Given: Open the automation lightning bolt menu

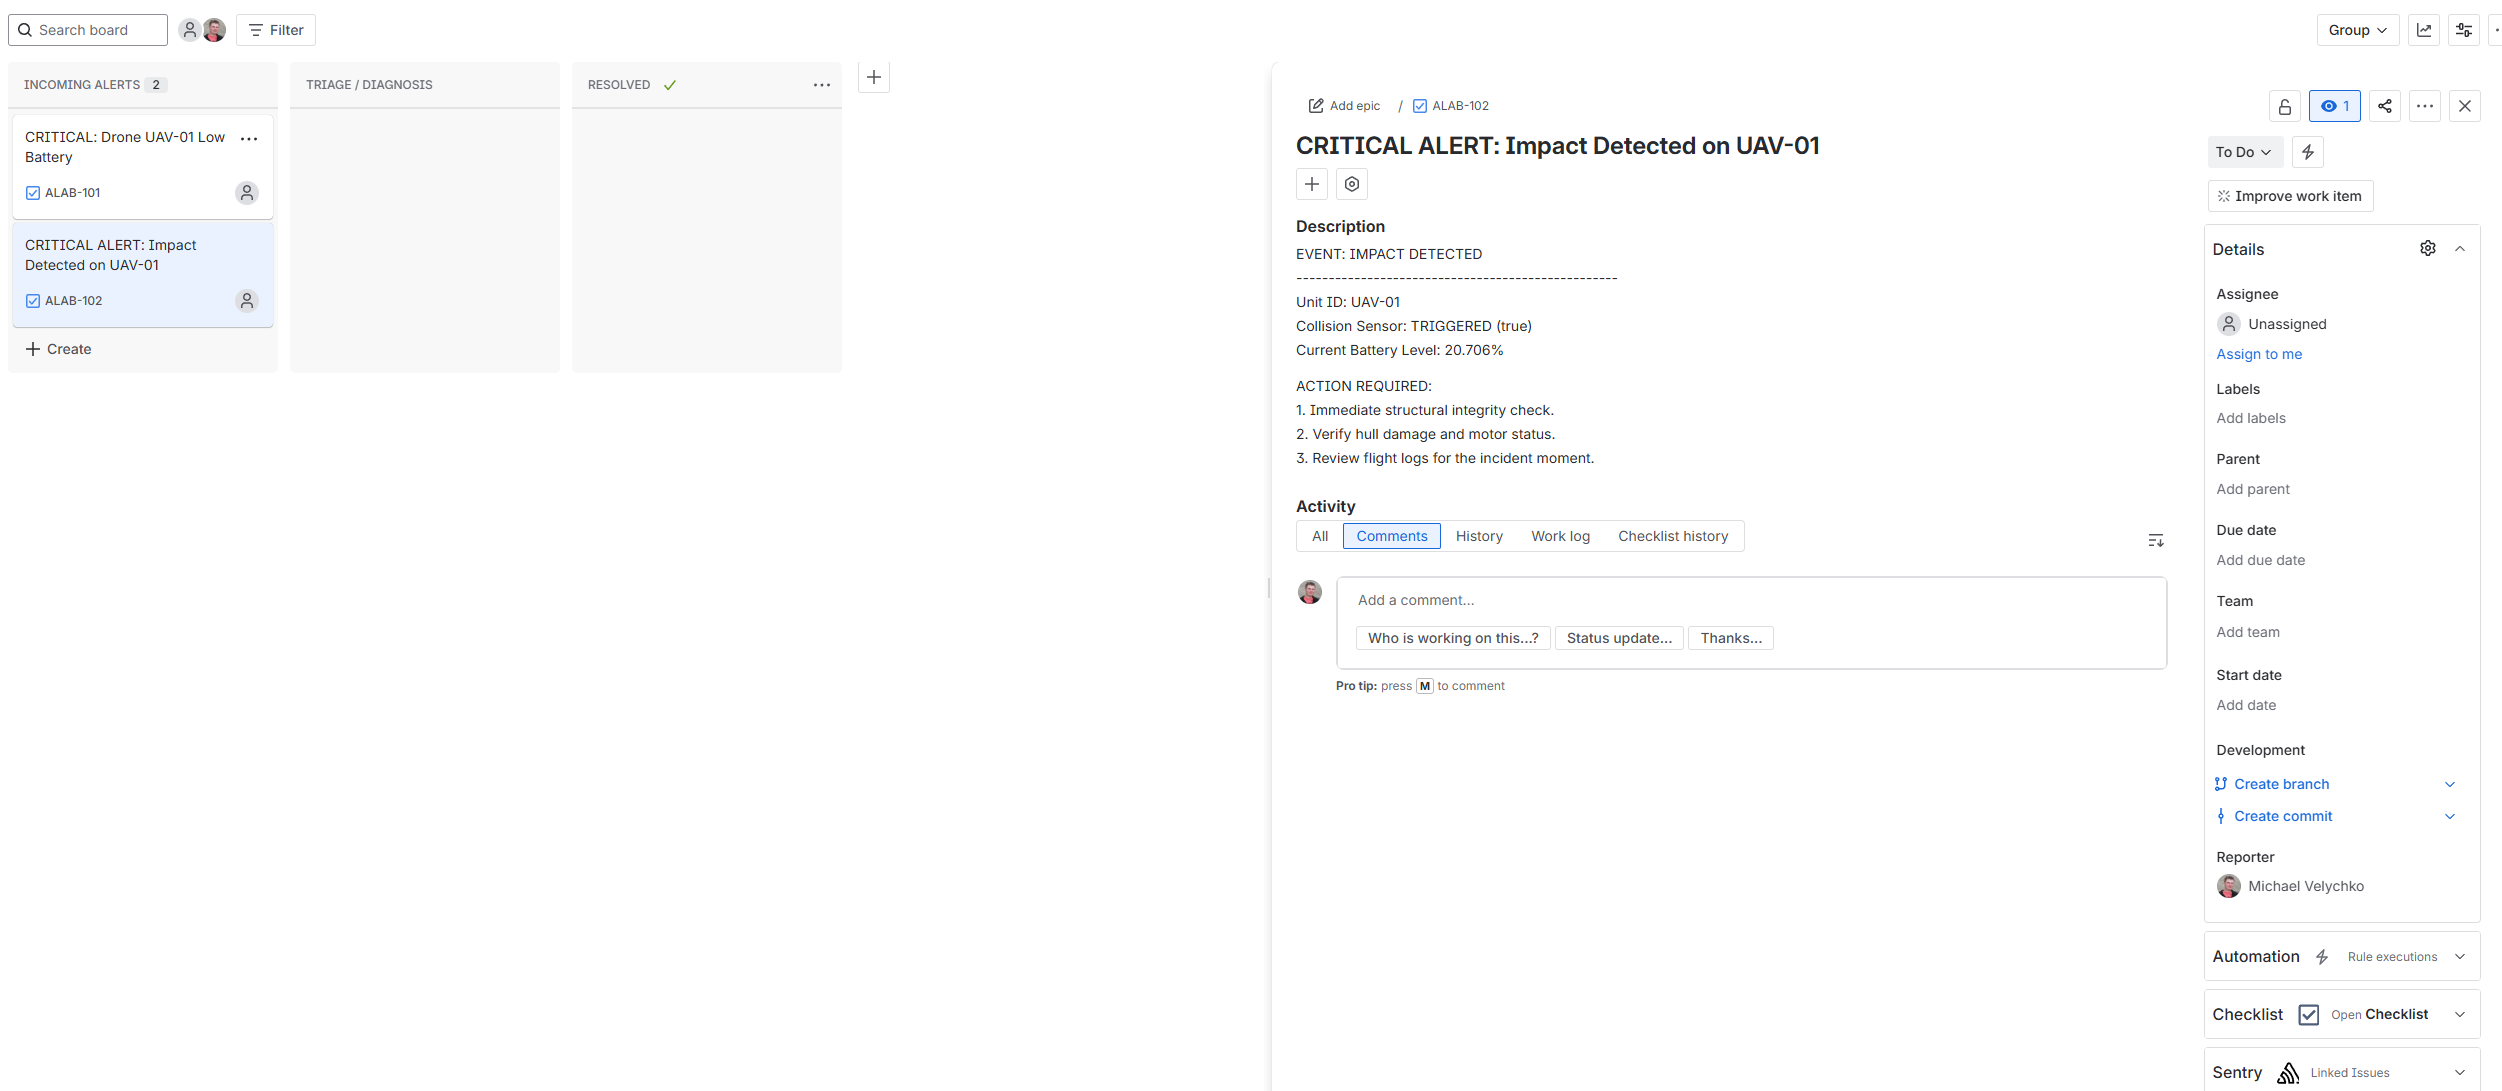Looking at the screenshot, I should [x=2307, y=152].
